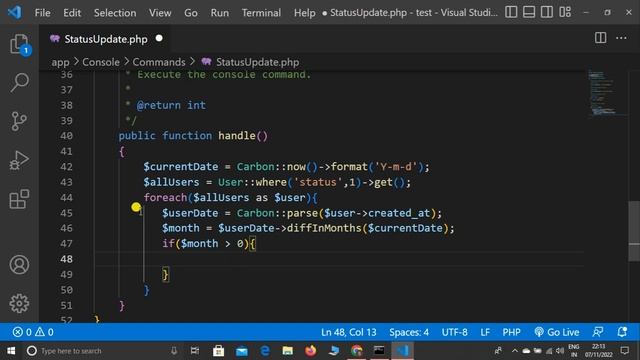The image size is (640, 360).
Task: Start Go Live server
Action: pos(557,332)
